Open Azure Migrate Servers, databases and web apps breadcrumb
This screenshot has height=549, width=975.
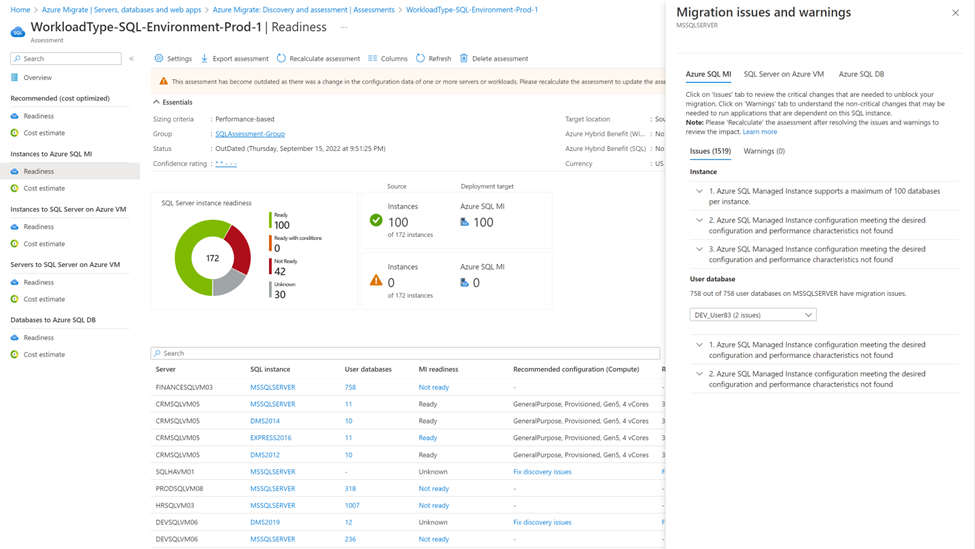(121, 10)
